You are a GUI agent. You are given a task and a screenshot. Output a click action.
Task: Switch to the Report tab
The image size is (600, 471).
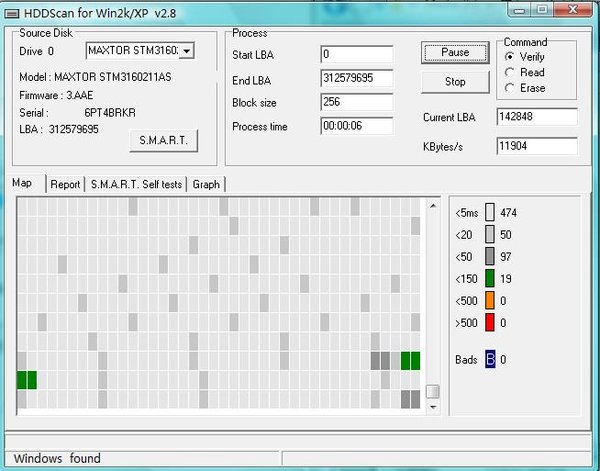point(65,184)
